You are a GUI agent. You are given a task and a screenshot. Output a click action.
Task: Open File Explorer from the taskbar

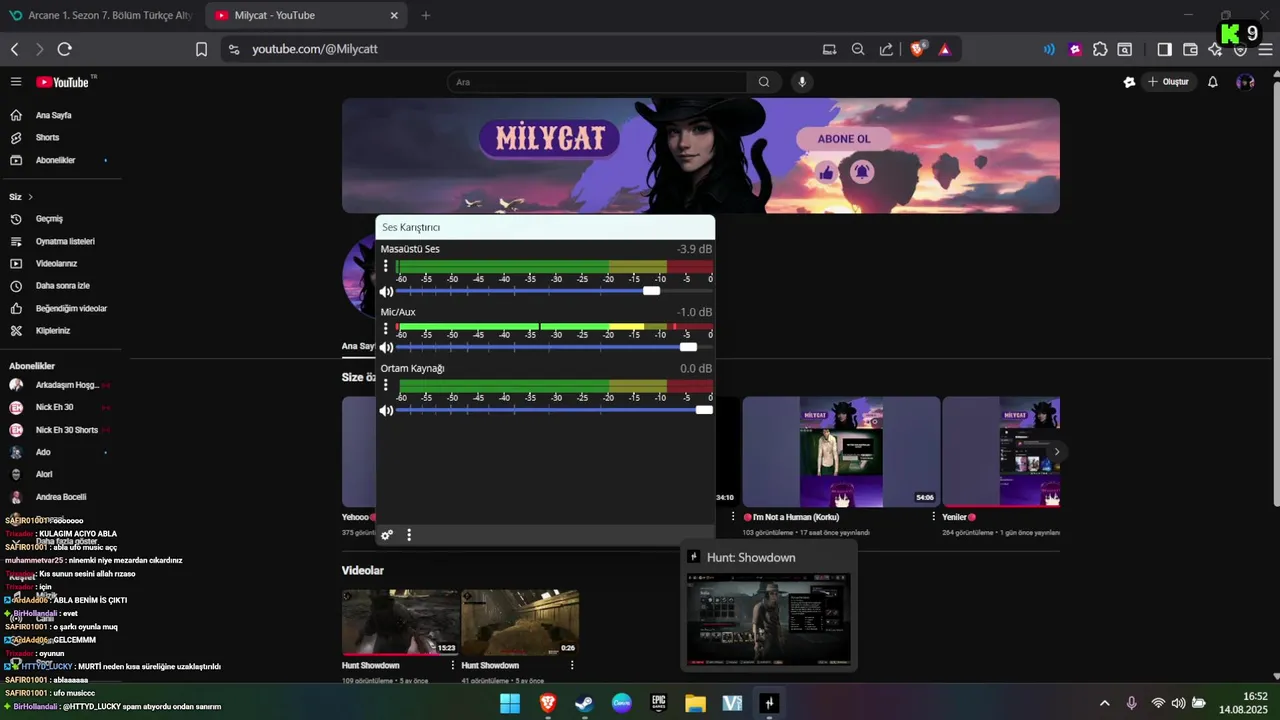(695, 703)
